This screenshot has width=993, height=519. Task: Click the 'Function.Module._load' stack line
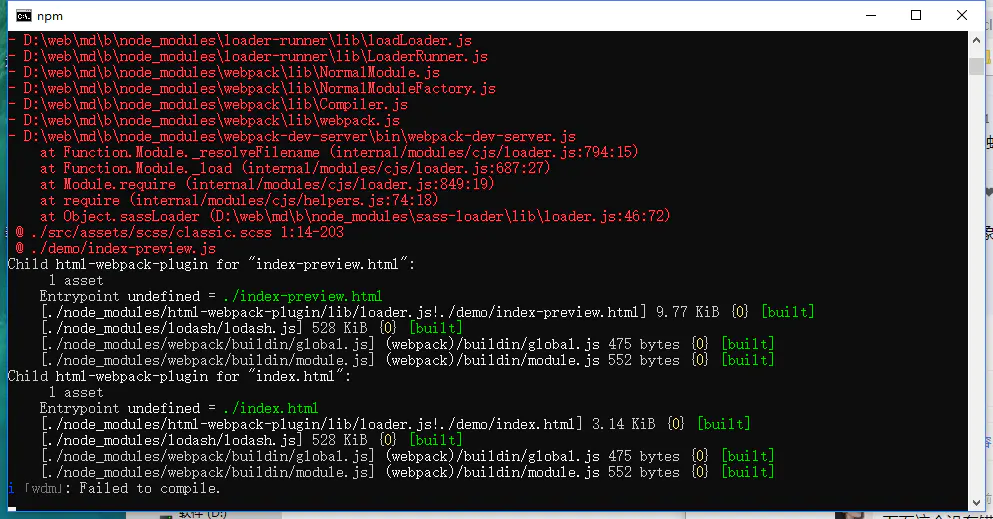pos(295,168)
